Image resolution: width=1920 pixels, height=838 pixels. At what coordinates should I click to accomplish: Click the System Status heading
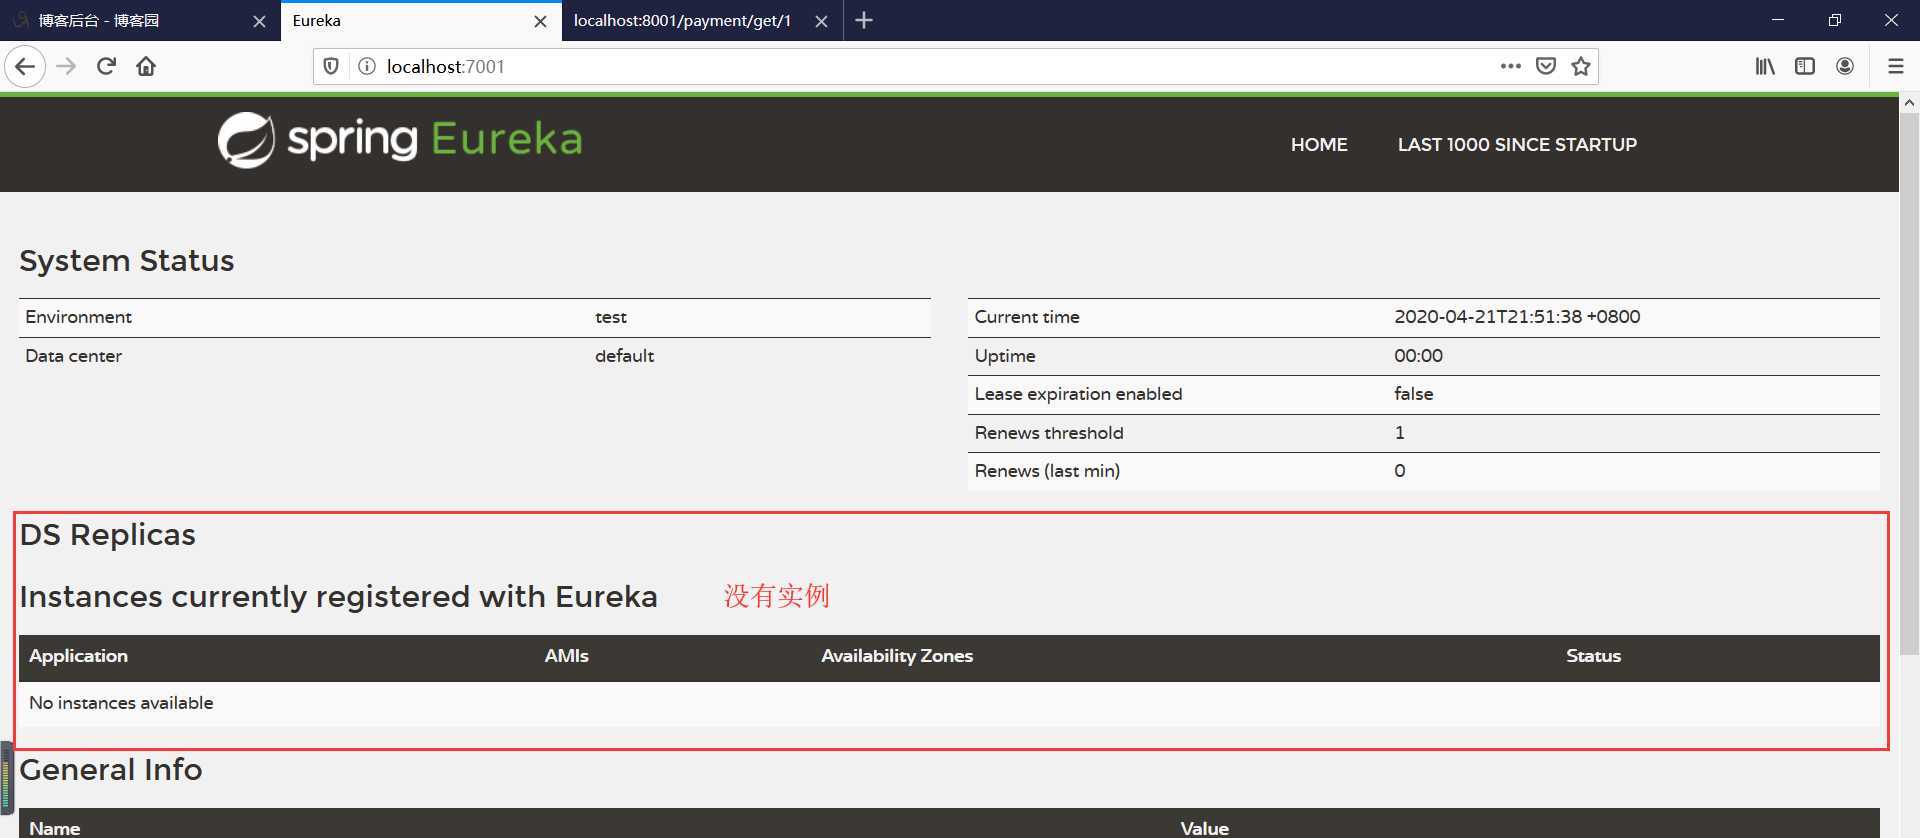(127, 261)
